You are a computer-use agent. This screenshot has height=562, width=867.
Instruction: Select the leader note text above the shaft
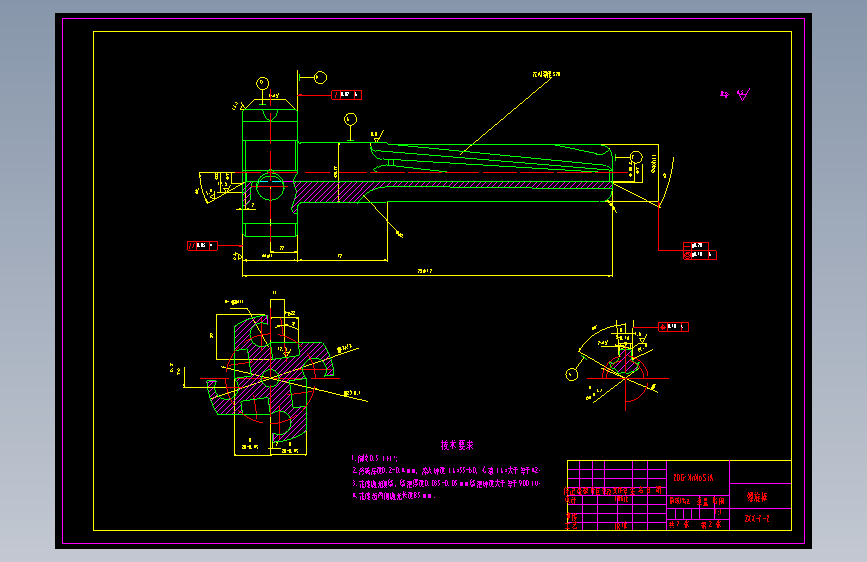pyautogui.click(x=546, y=74)
